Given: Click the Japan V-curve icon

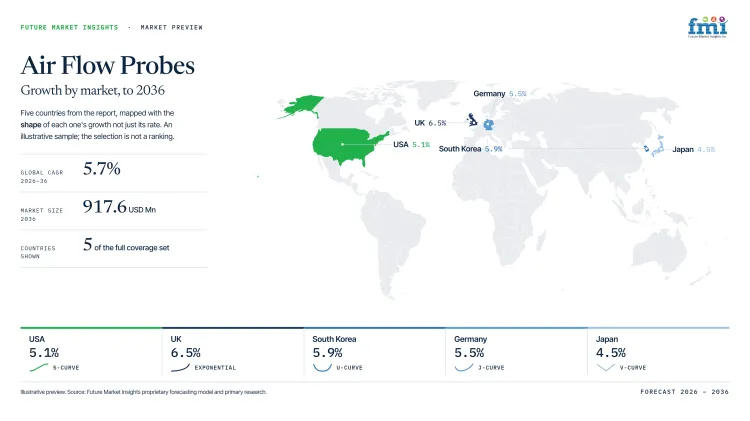Looking at the screenshot, I should pos(606,367).
